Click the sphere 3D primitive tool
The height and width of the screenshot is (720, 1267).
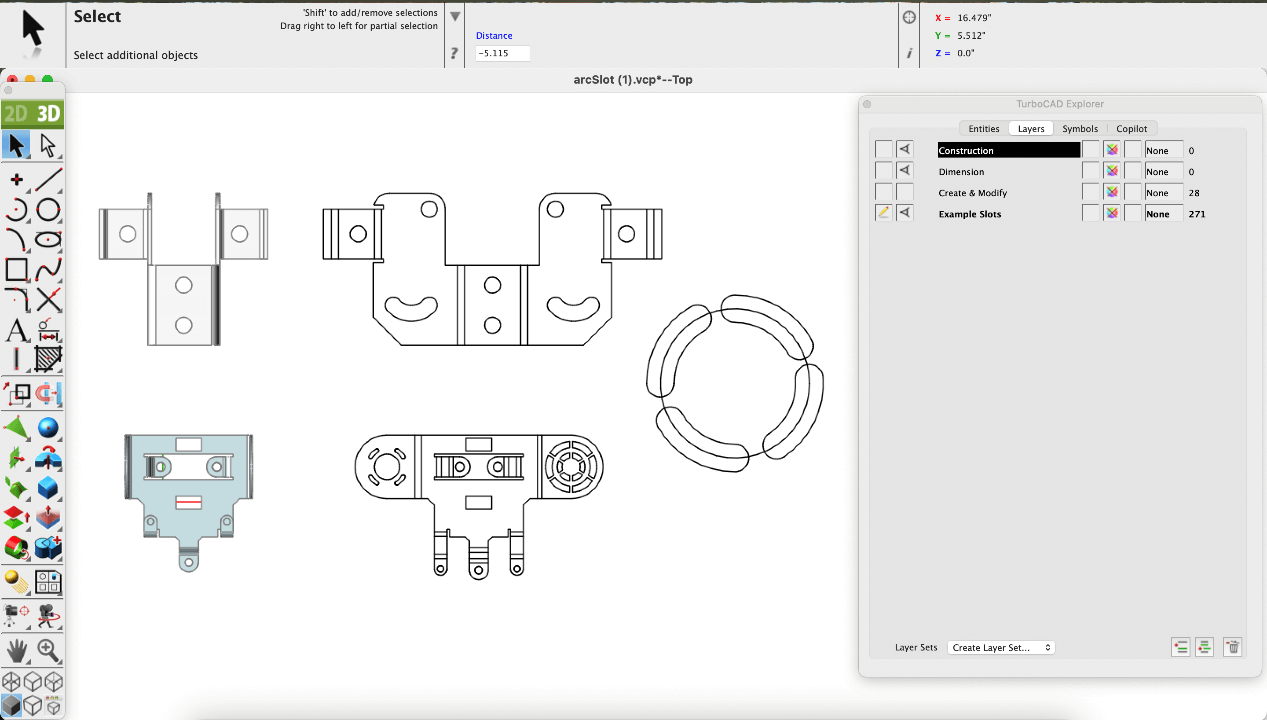(48, 428)
